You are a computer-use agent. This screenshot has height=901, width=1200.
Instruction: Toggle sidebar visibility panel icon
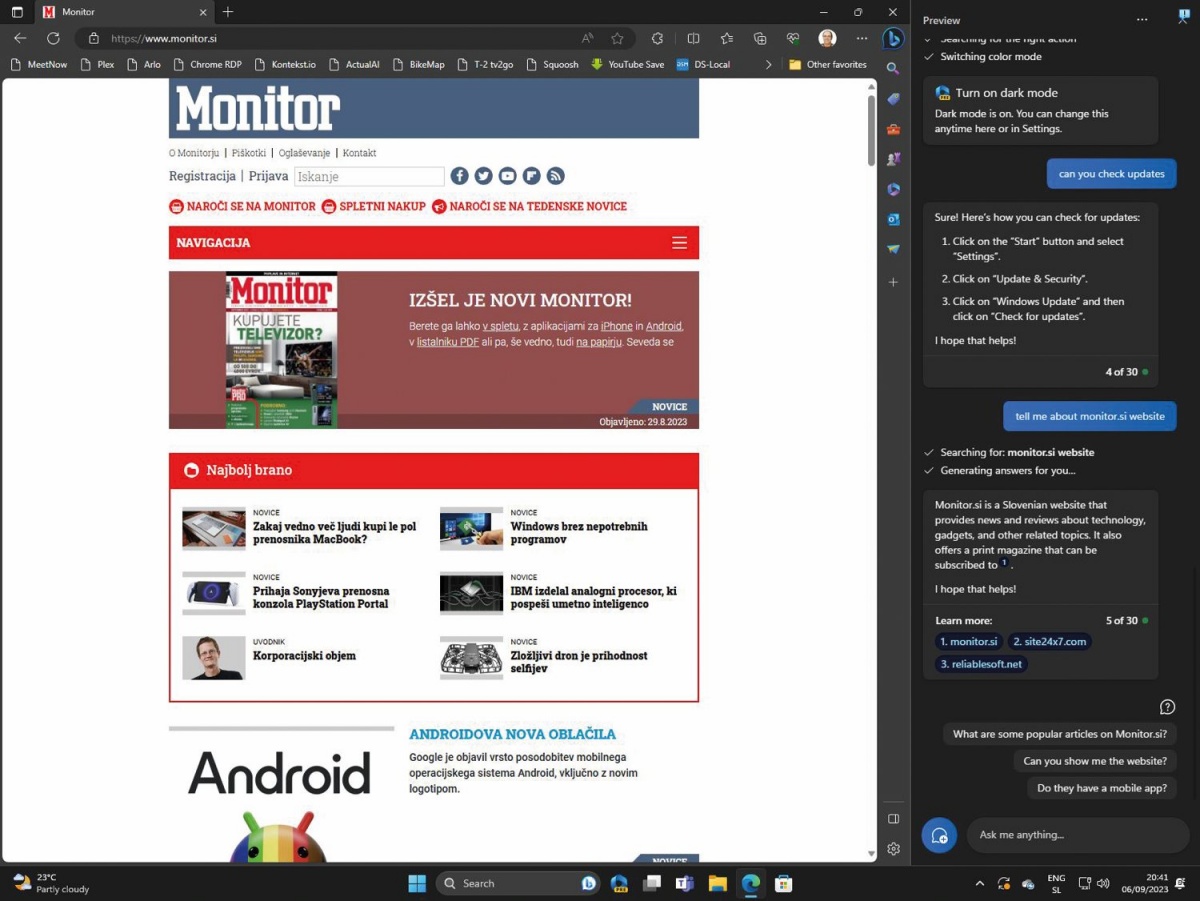pos(893,819)
